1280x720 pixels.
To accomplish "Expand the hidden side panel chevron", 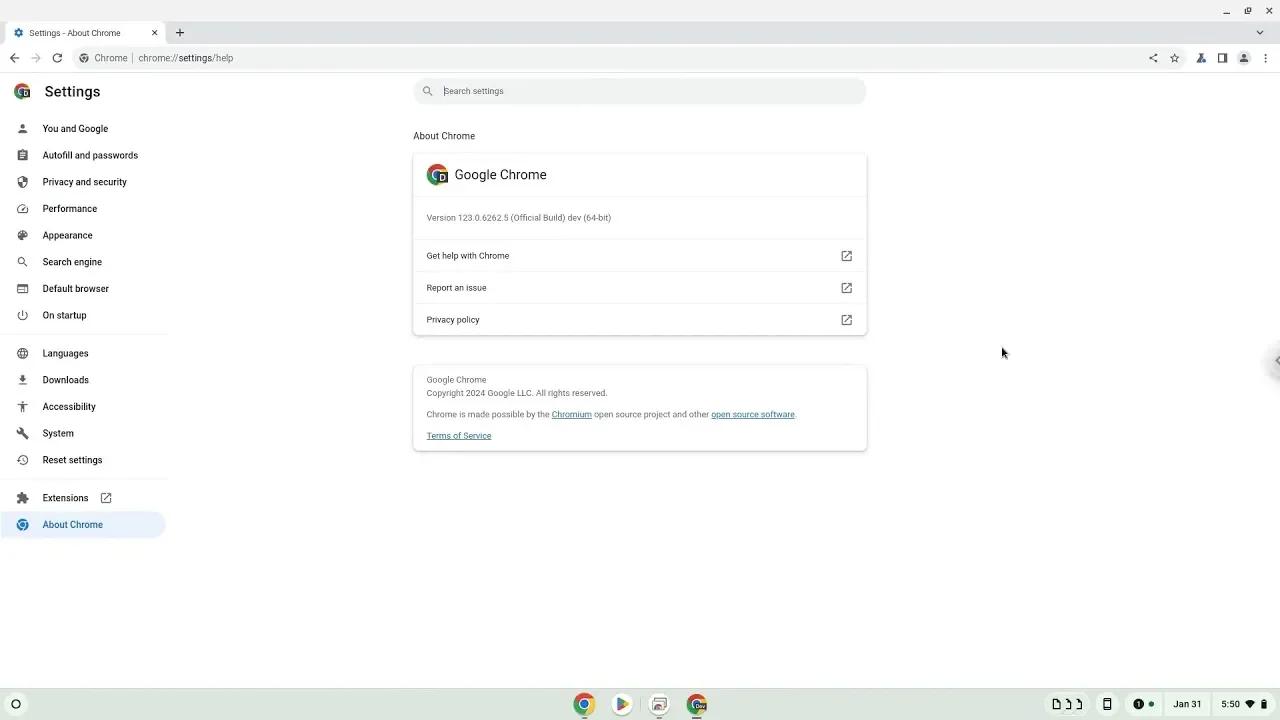I will pos(1274,360).
